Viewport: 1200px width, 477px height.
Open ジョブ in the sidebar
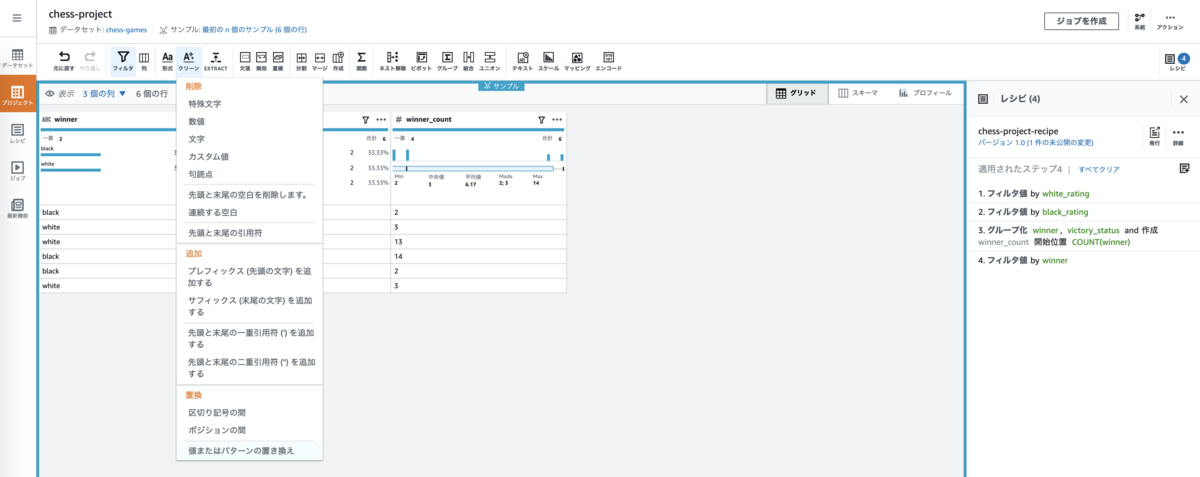(17, 170)
